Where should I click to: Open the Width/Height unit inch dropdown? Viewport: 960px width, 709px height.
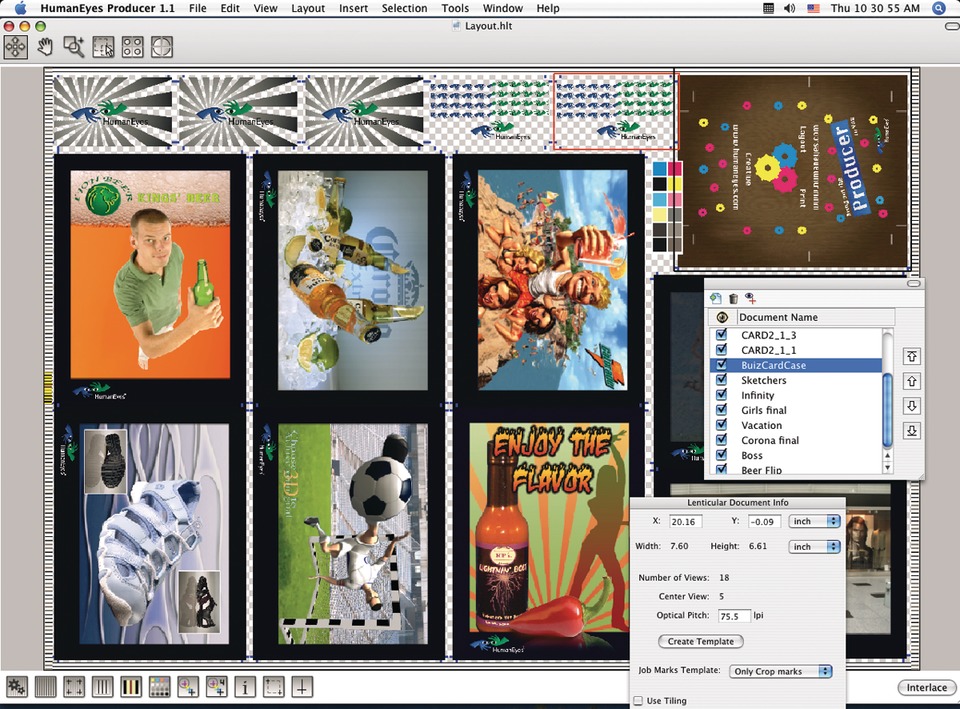pos(814,546)
